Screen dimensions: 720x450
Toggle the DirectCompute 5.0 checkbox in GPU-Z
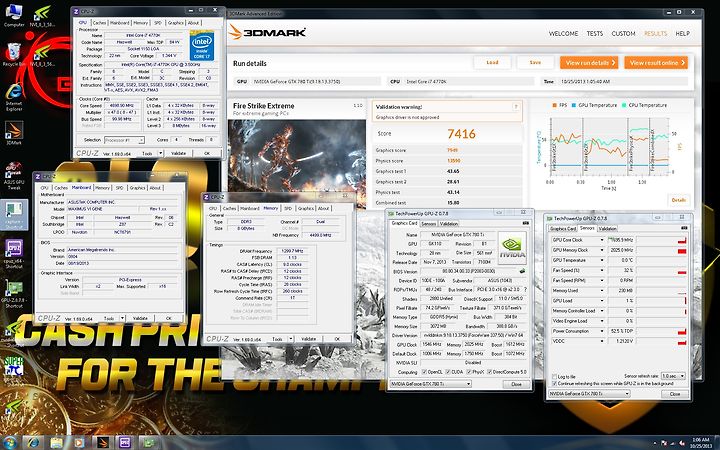489,372
